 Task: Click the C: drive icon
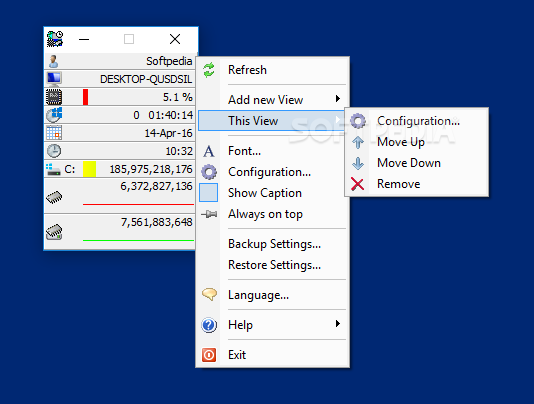point(53,169)
